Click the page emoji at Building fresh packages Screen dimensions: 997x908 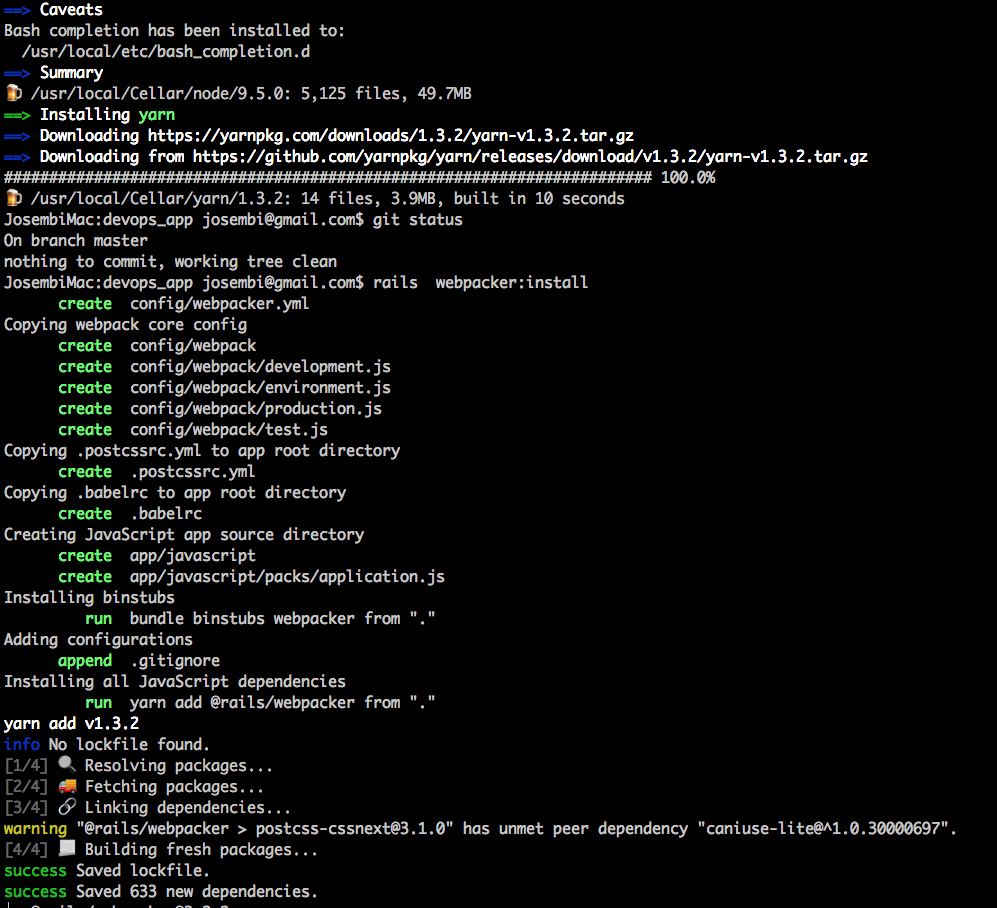(67, 848)
